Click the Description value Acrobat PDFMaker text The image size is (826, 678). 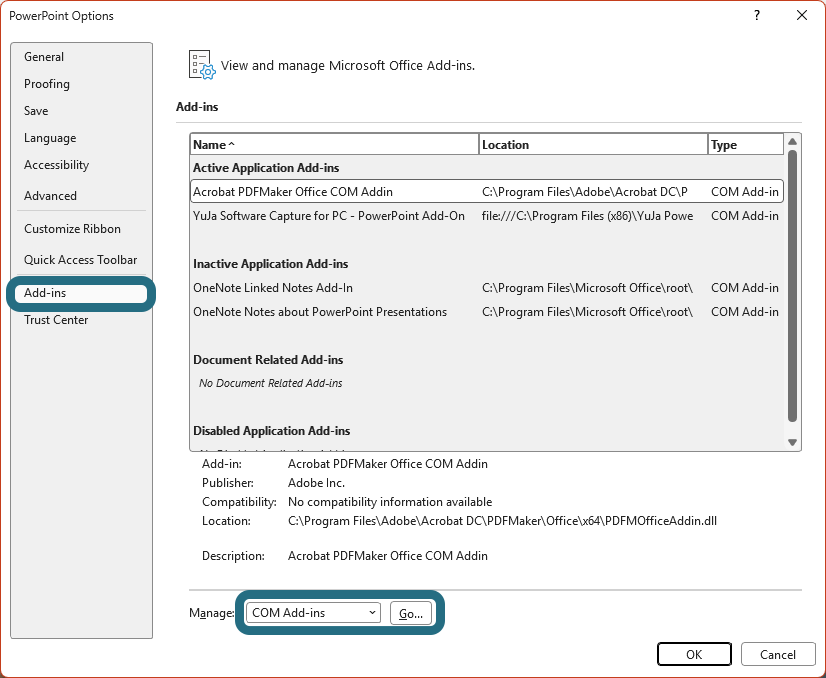tap(388, 556)
